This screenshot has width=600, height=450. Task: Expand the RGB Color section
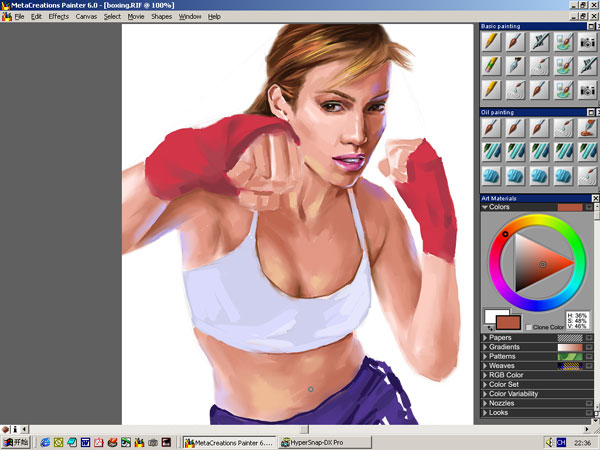tap(485, 375)
